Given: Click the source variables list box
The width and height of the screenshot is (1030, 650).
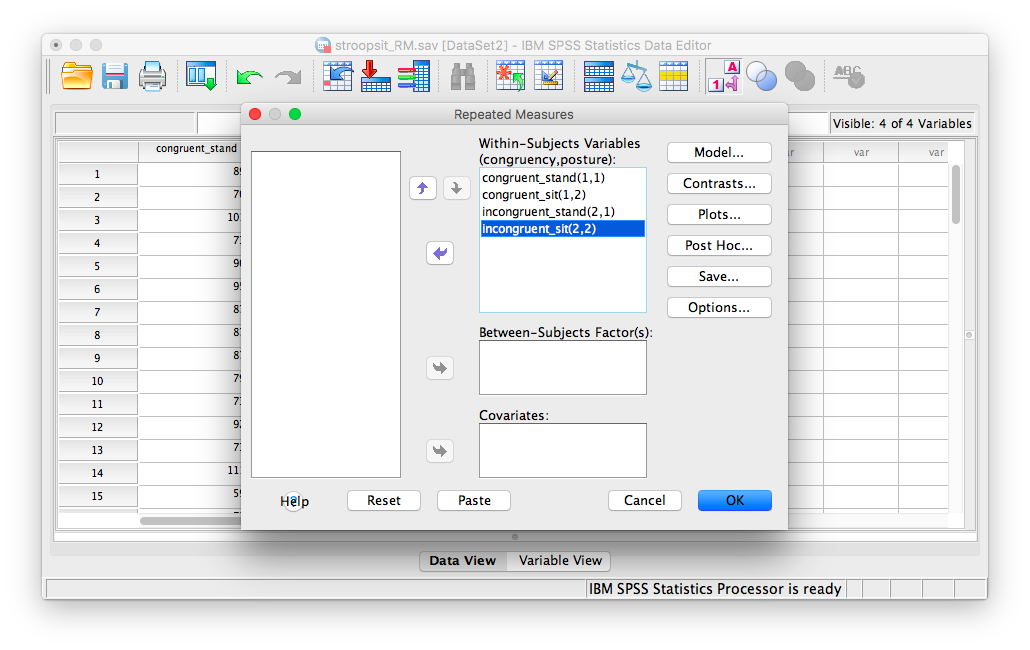Looking at the screenshot, I should [326, 314].
